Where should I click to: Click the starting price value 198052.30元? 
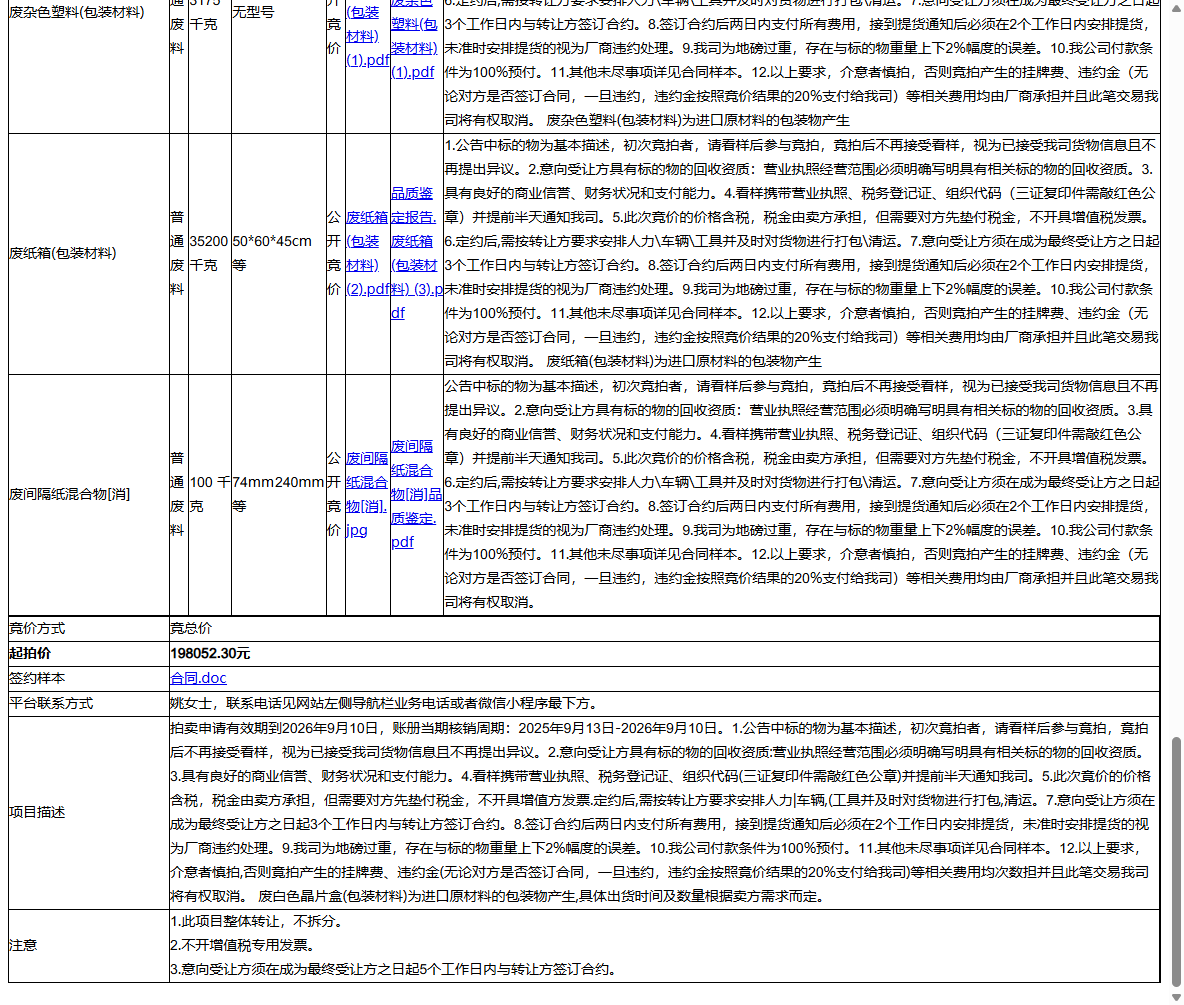tap(210, 653)
